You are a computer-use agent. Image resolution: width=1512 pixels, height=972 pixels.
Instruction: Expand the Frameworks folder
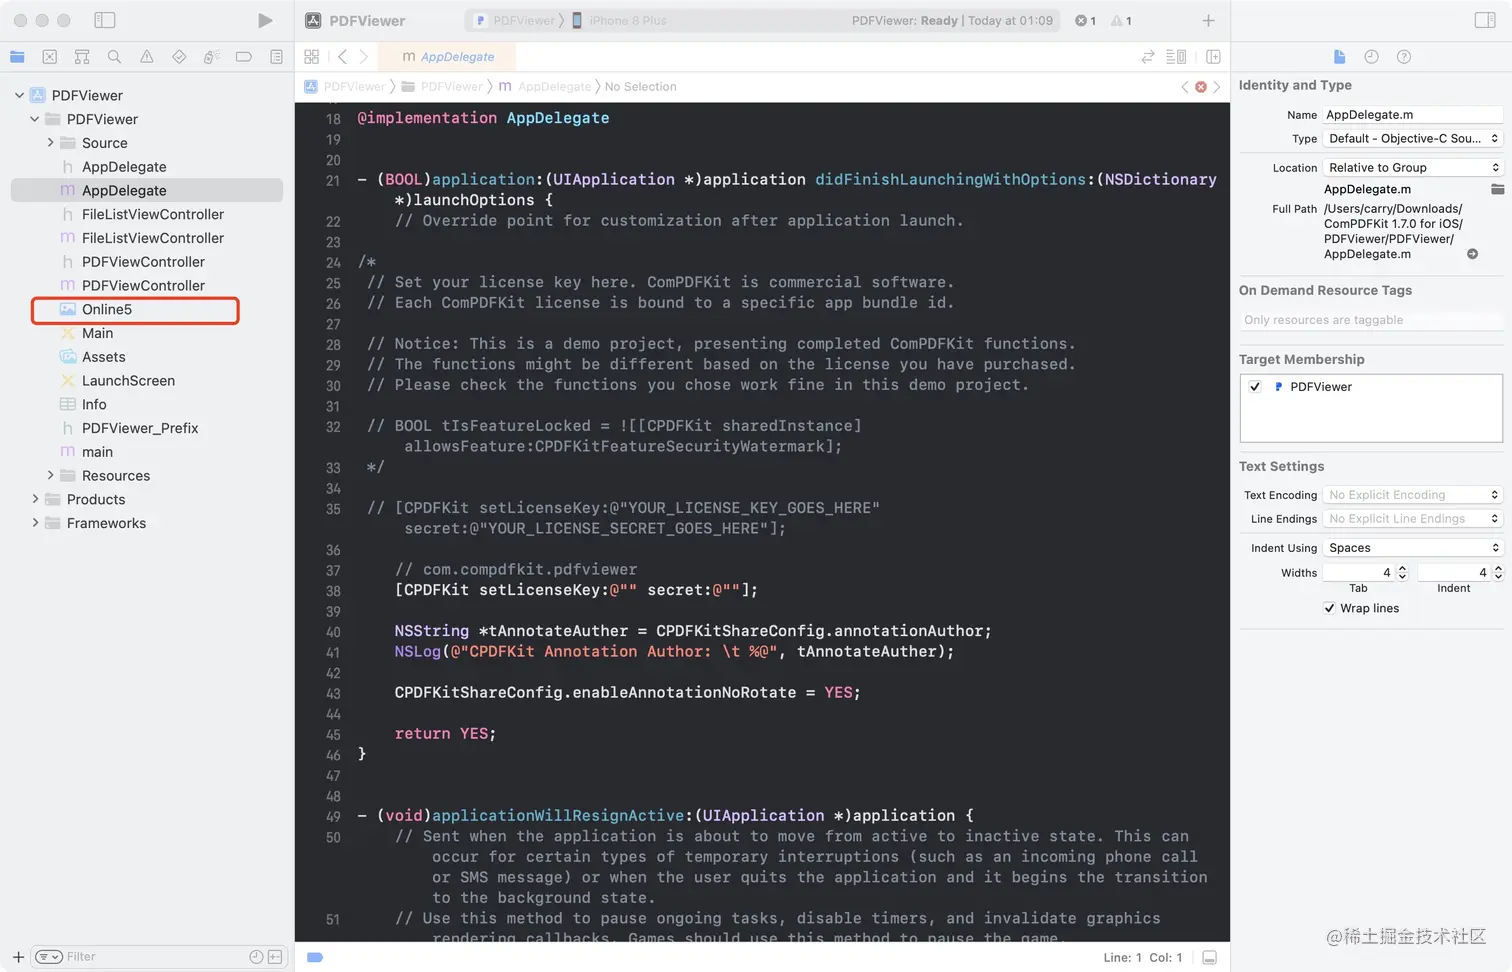pos(35,523)
